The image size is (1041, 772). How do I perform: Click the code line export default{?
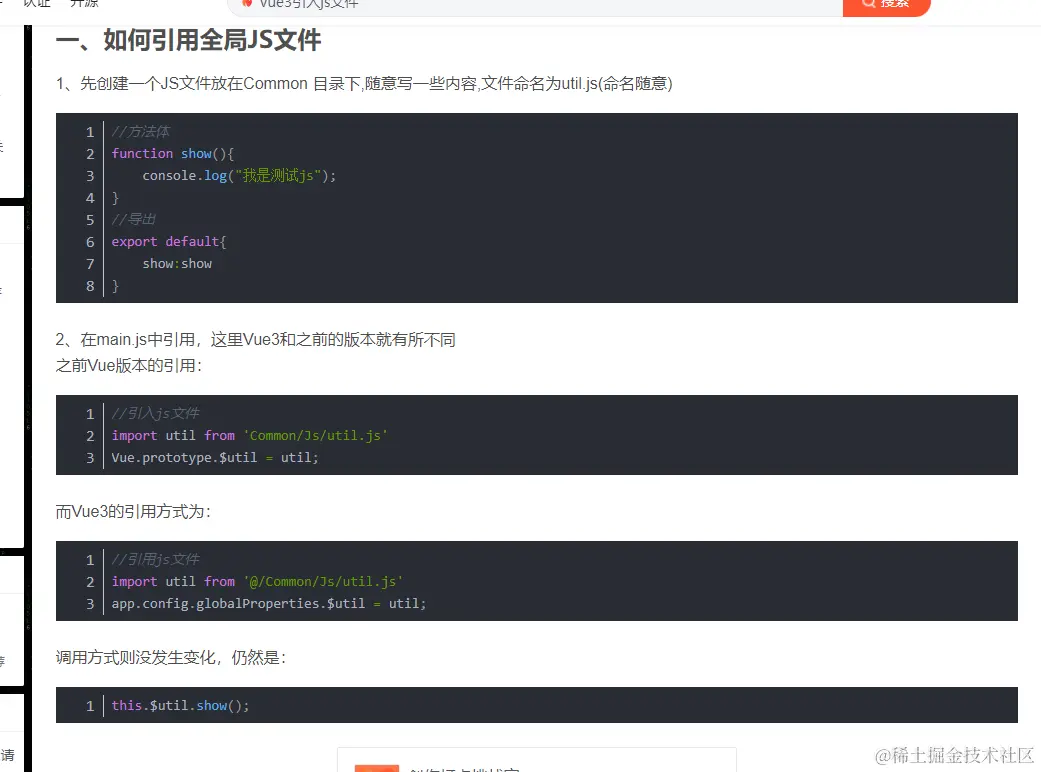click(169, 242)
